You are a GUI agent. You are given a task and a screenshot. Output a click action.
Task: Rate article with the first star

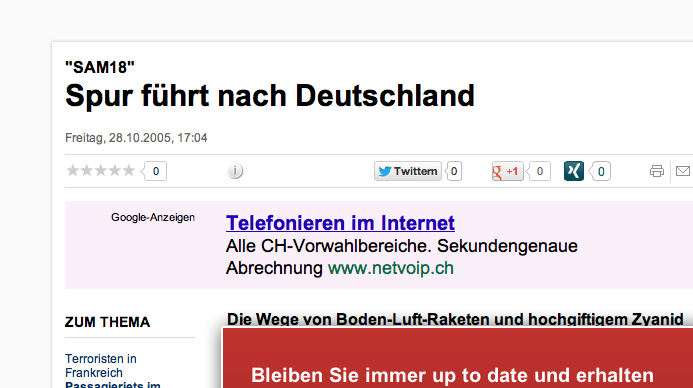72,171
